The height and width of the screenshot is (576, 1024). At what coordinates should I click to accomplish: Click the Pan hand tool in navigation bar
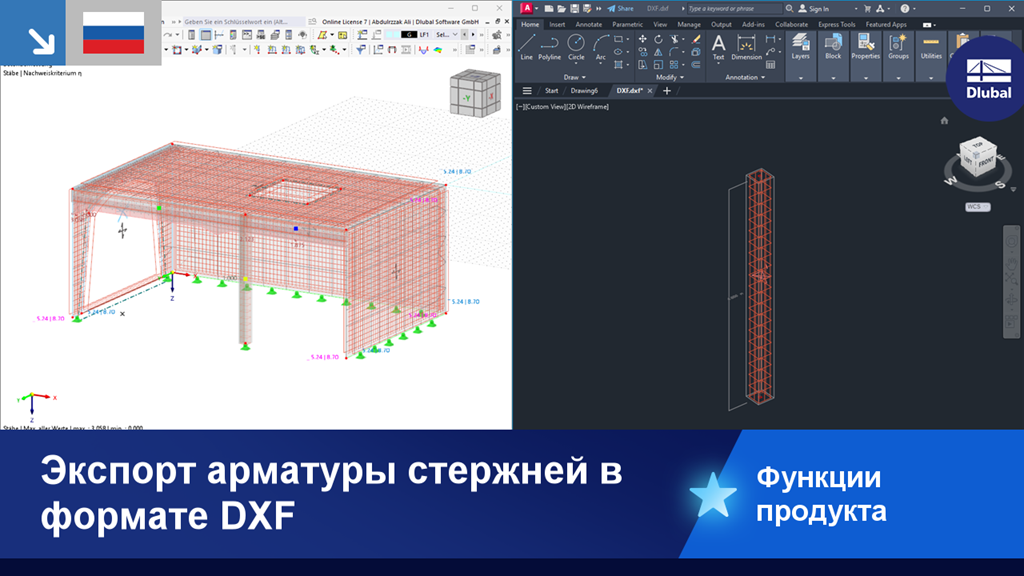(1012, 264)
